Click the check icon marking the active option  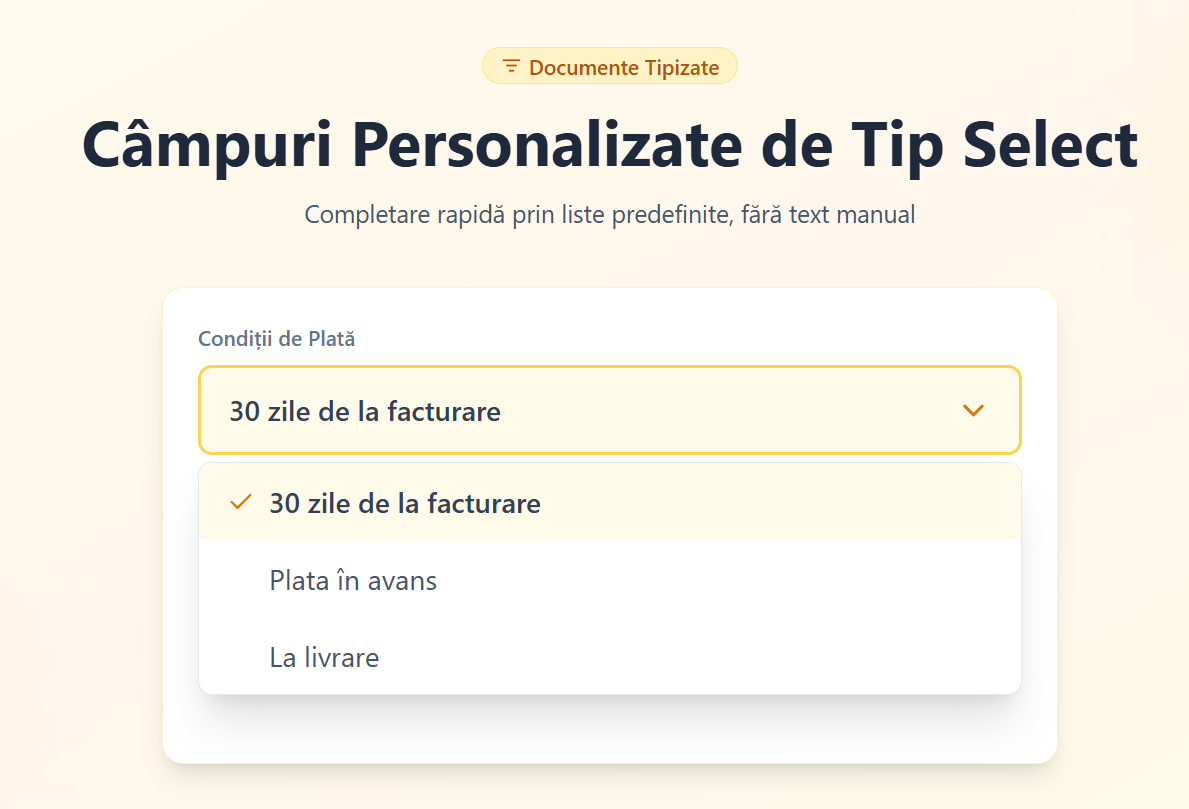pos(240,502)
